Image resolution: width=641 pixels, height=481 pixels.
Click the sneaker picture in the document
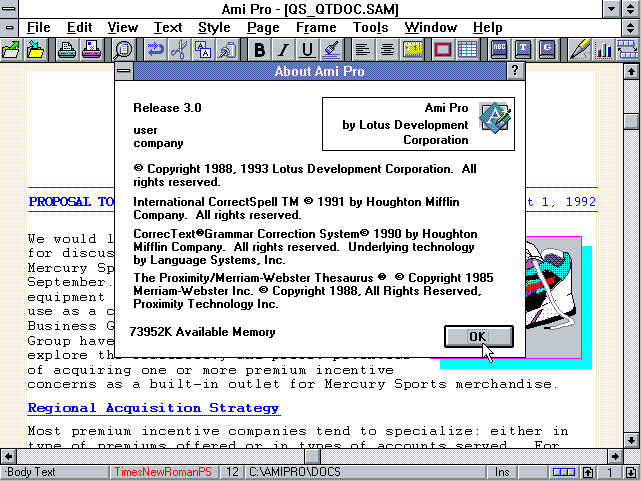point(553,297)
